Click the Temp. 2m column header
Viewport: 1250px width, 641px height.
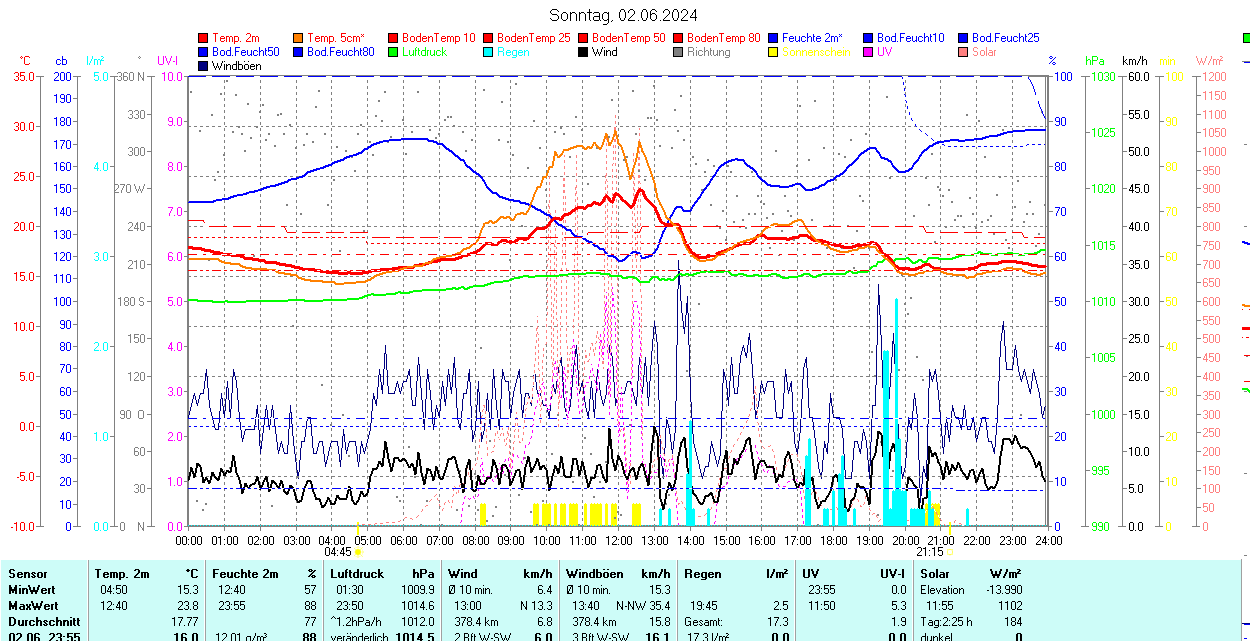click(122, 574)
